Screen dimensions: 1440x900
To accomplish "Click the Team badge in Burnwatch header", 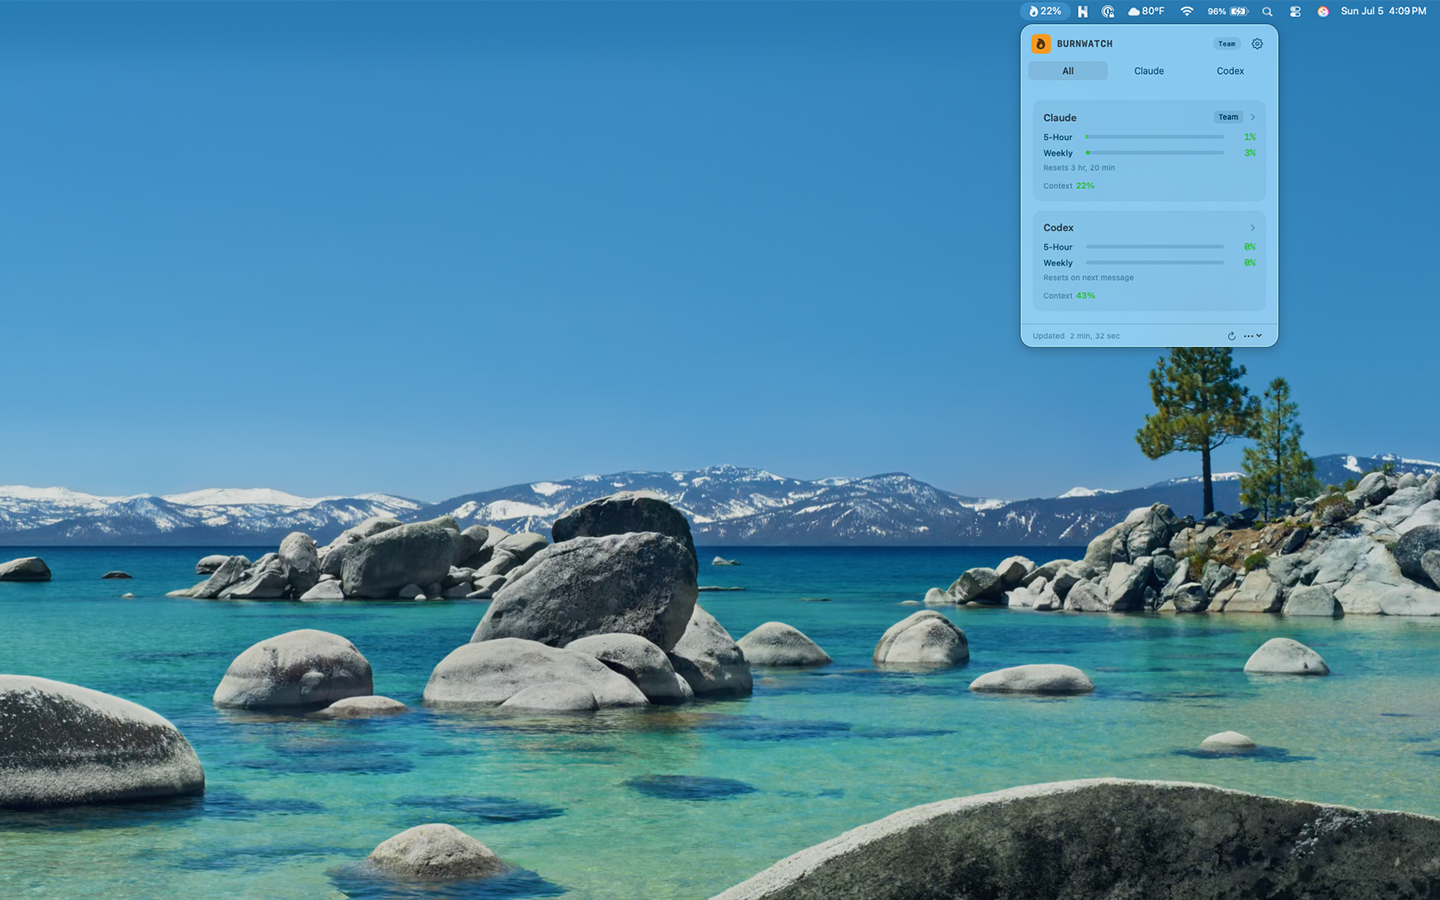I will click(1227, 44).
